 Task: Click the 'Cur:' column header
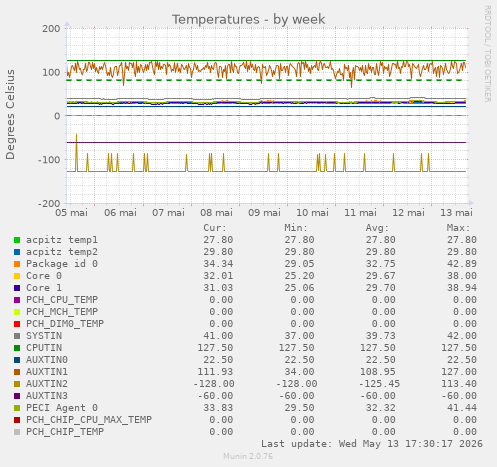click(215, 228)
